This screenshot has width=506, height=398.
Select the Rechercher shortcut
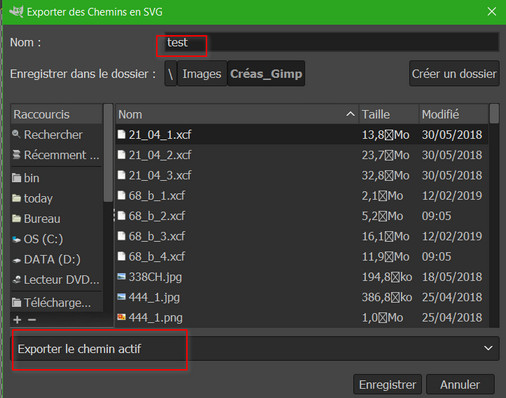pos(57,135)
